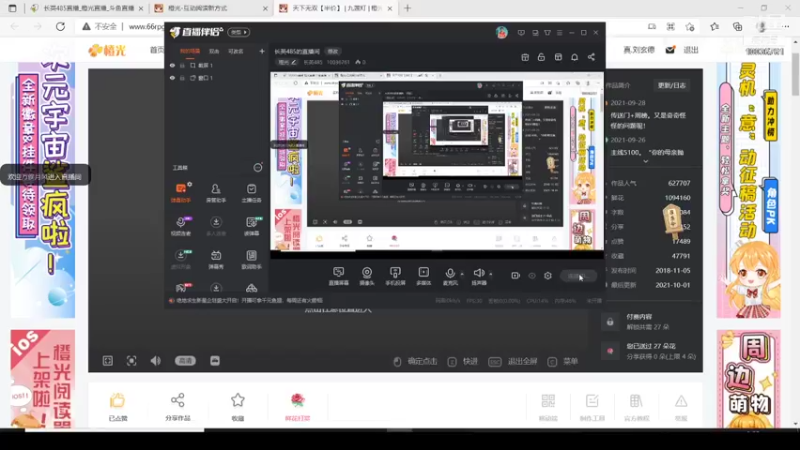Open the 制作工具 icon
Viewport: 800px width, 450px height.
592,401
